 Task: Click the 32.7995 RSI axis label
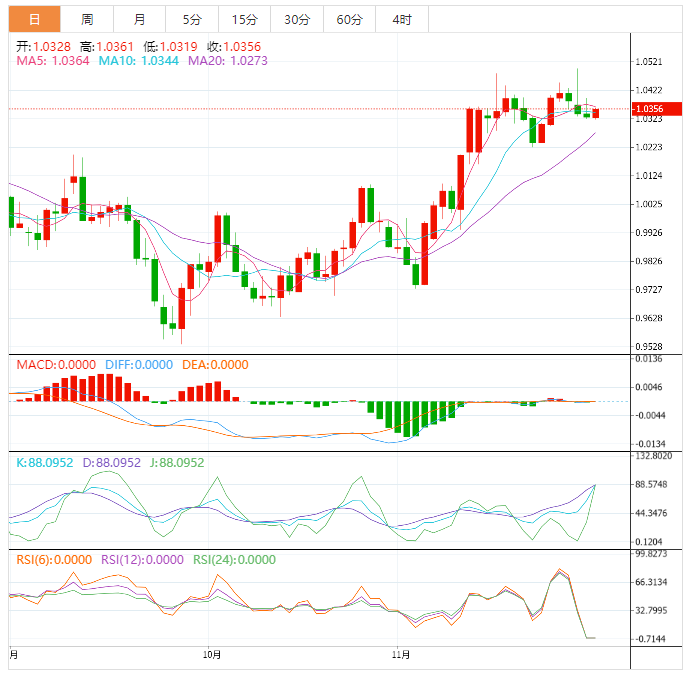click(651, 610)
